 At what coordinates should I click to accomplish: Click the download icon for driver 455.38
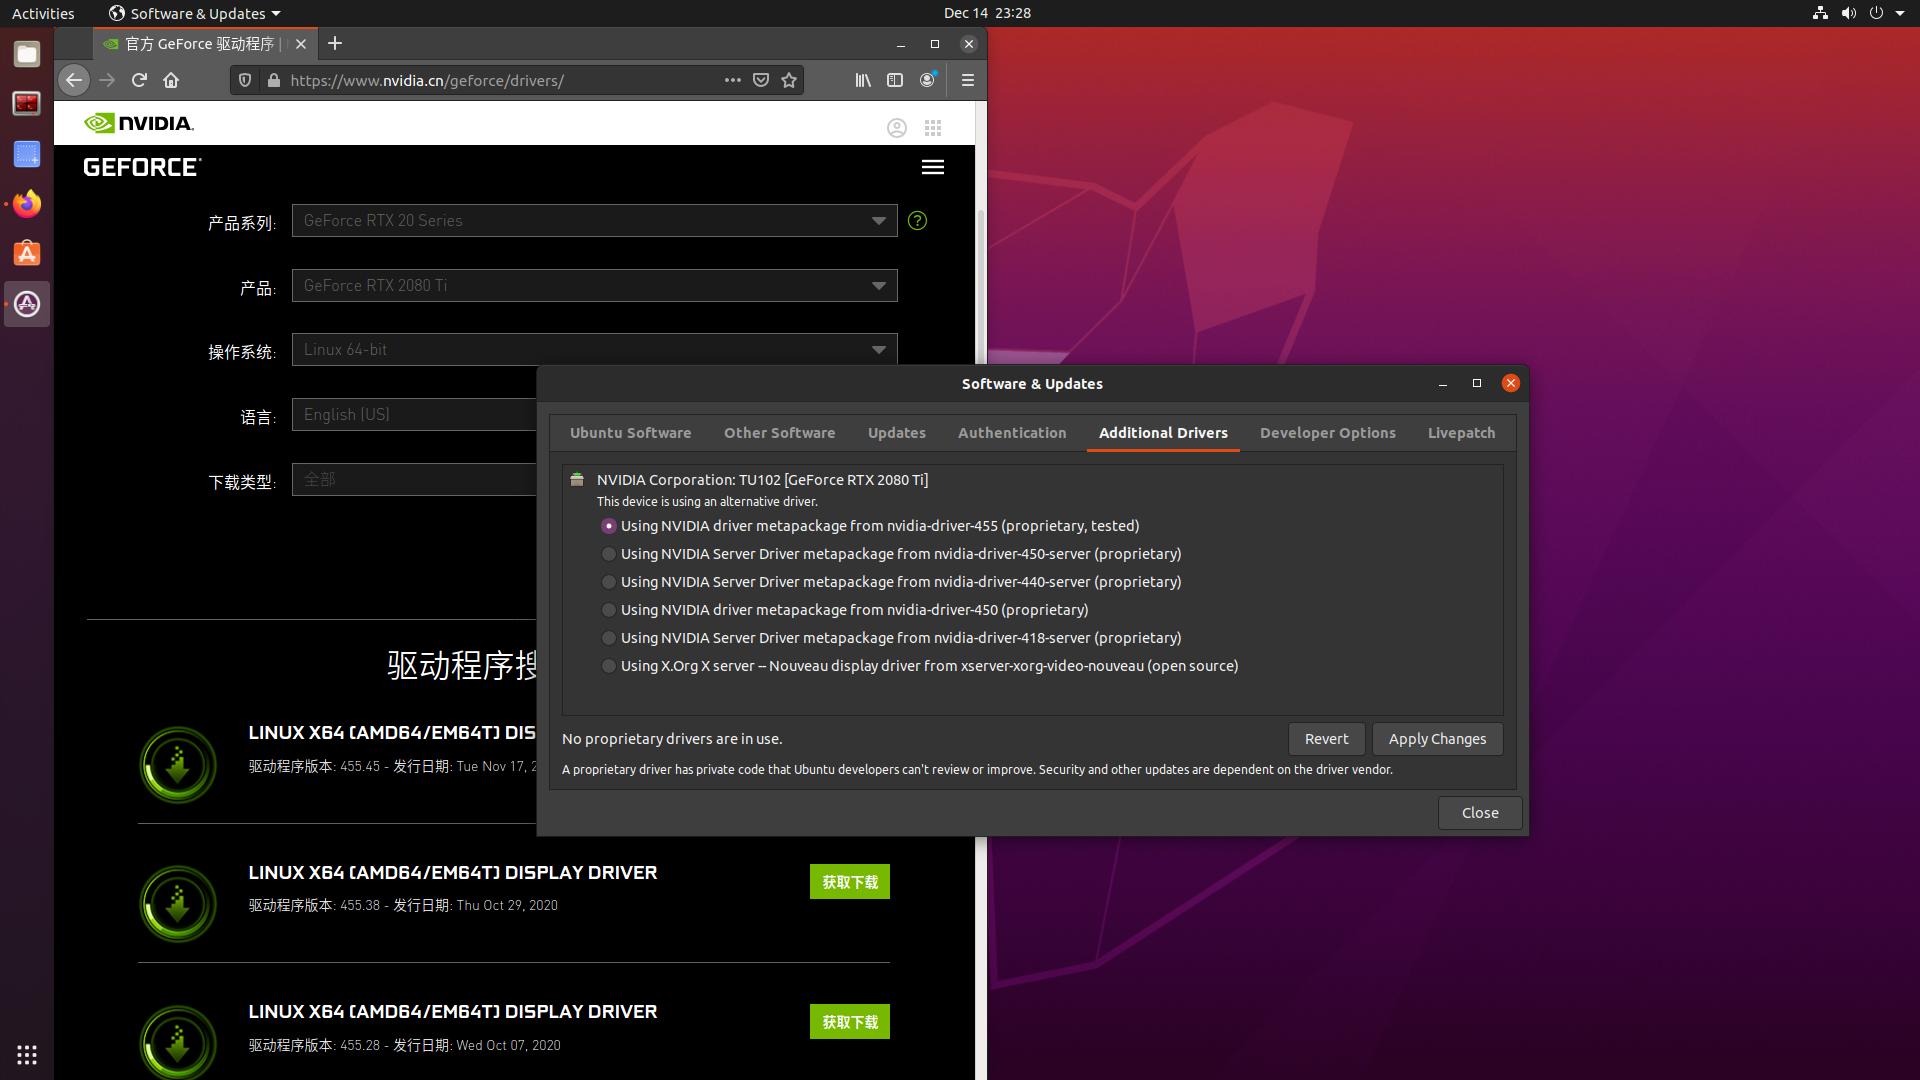pyautogui.click(x=178, y=904)
